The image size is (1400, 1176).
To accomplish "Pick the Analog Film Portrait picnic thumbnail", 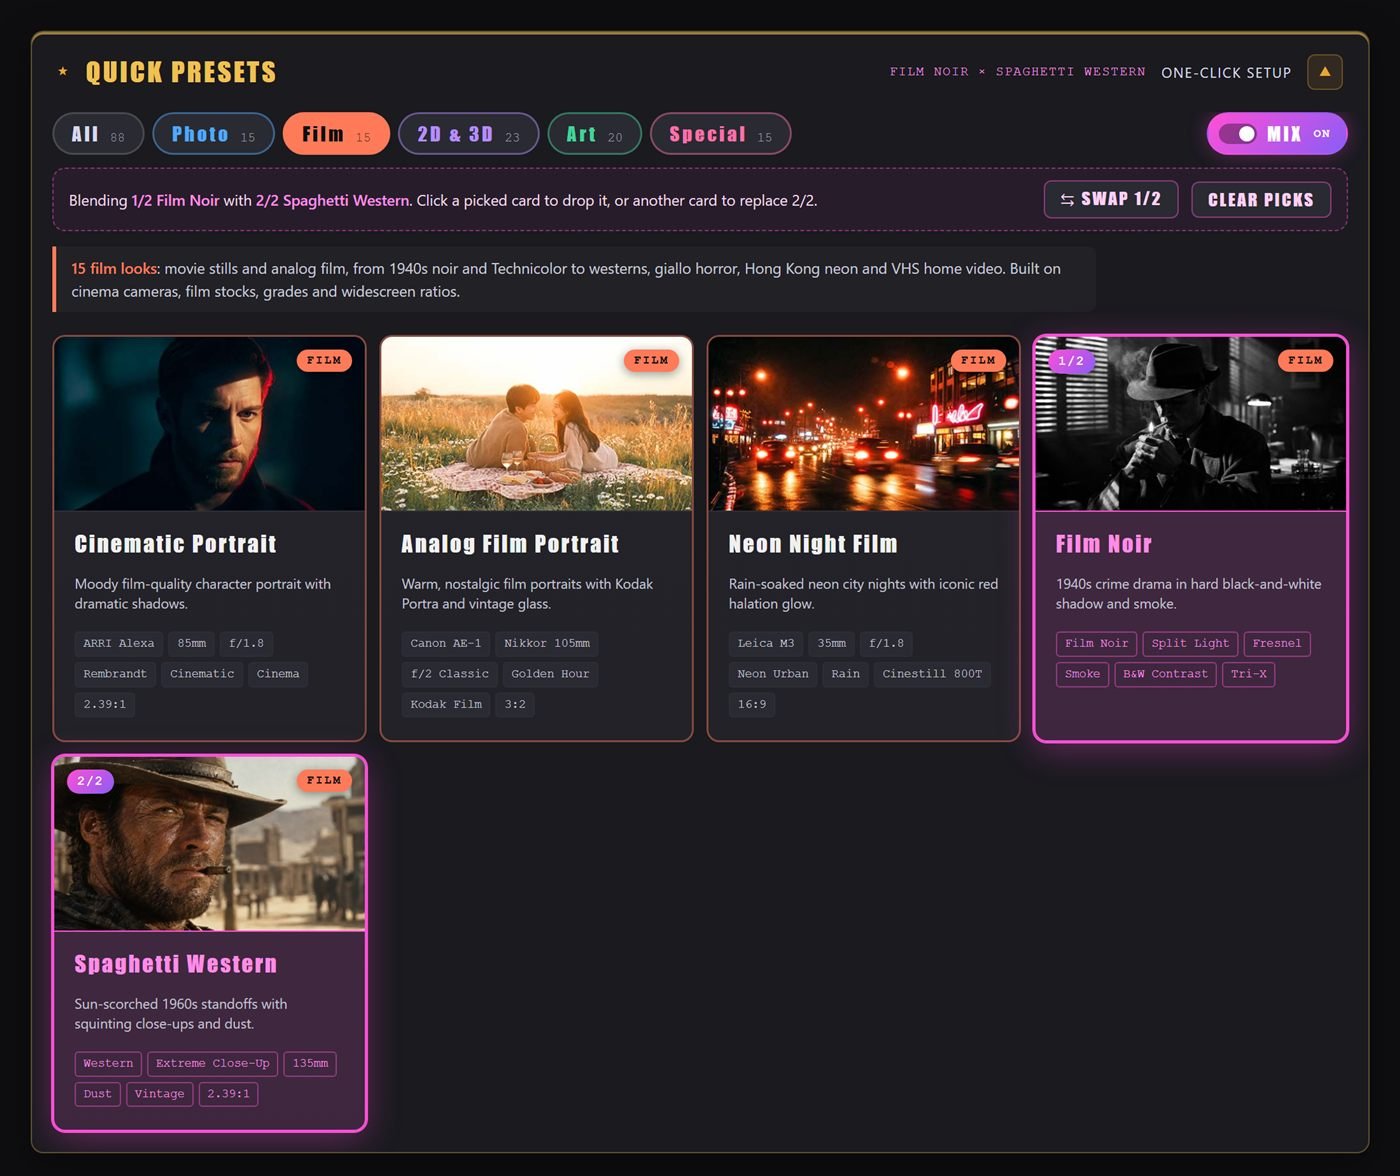I will pyautogui.click(x=537, y=424).
